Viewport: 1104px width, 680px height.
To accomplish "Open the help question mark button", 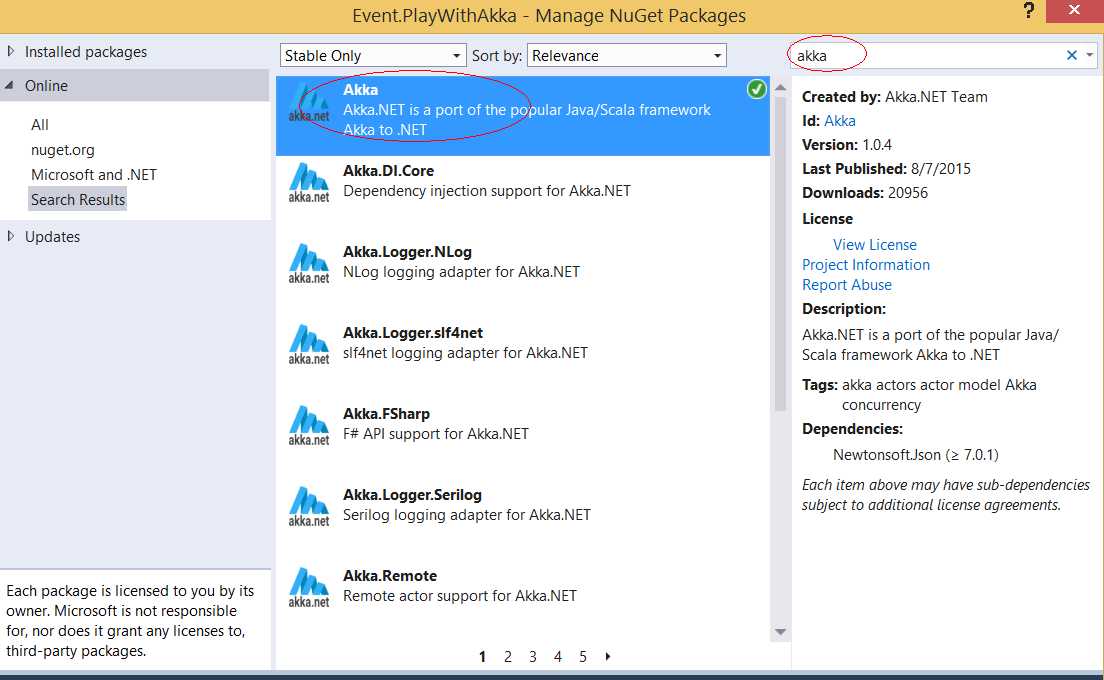I will coord(1029,11).
